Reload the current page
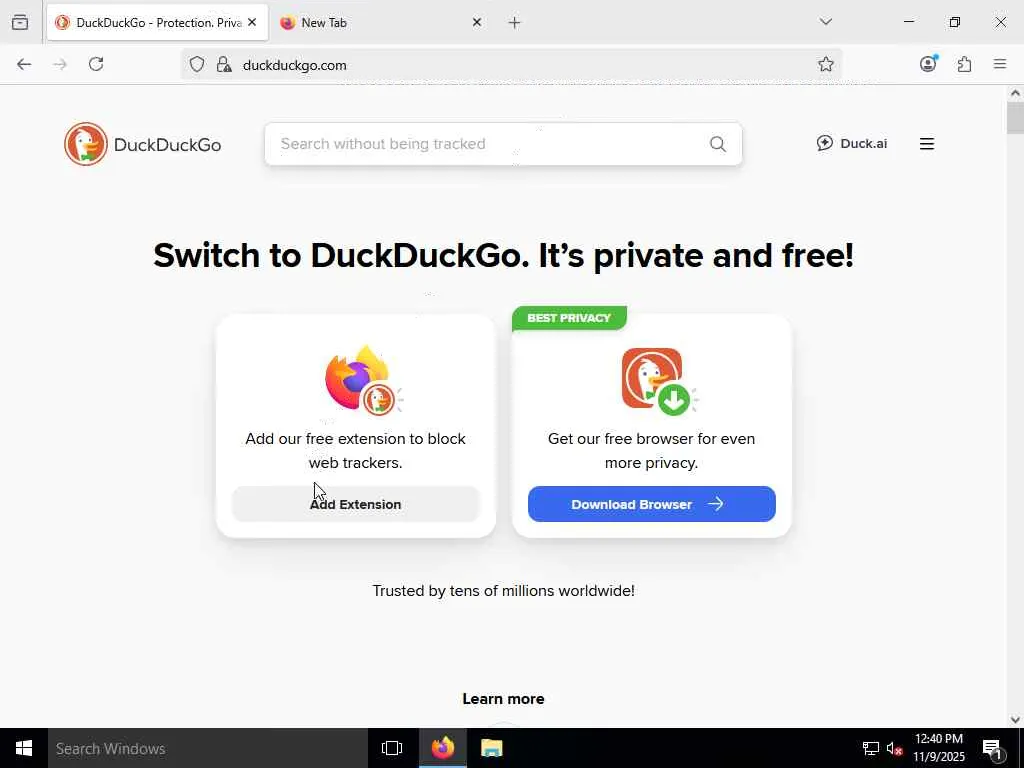This screenshot has height=768, width=1024. (96, 65)
